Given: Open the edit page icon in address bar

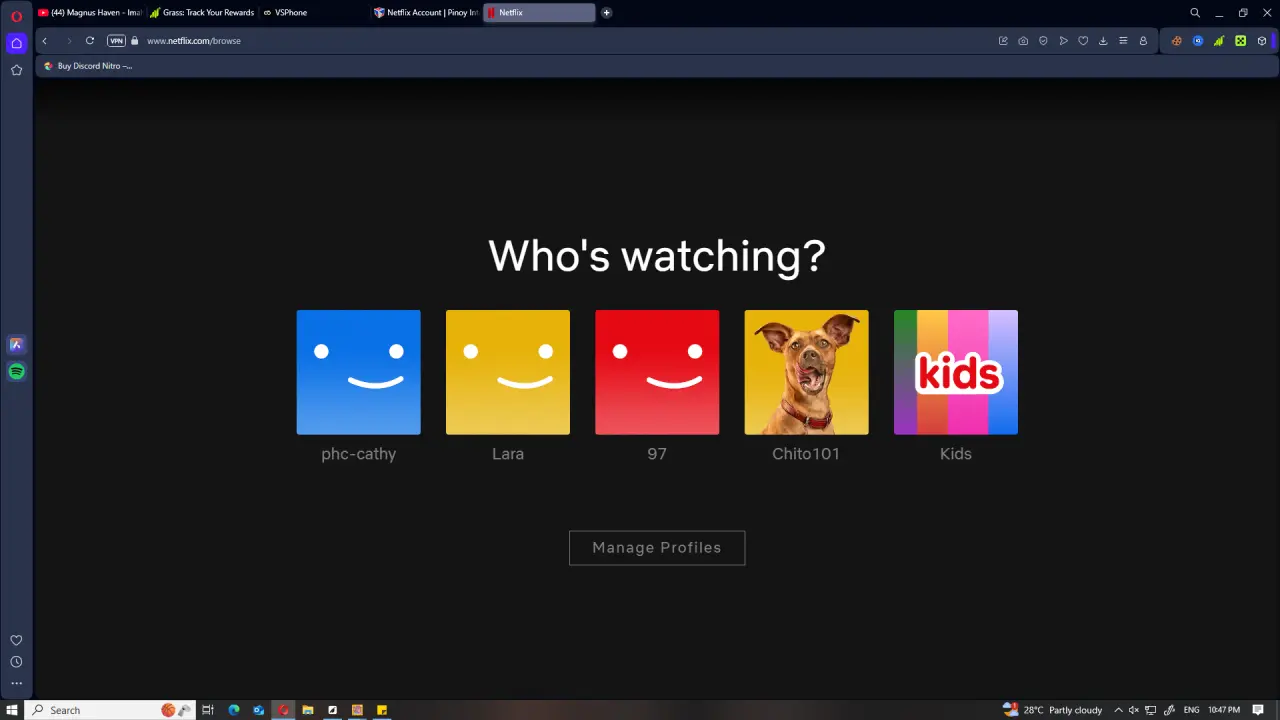Looking at the screenshot, I should [1003, 41].
